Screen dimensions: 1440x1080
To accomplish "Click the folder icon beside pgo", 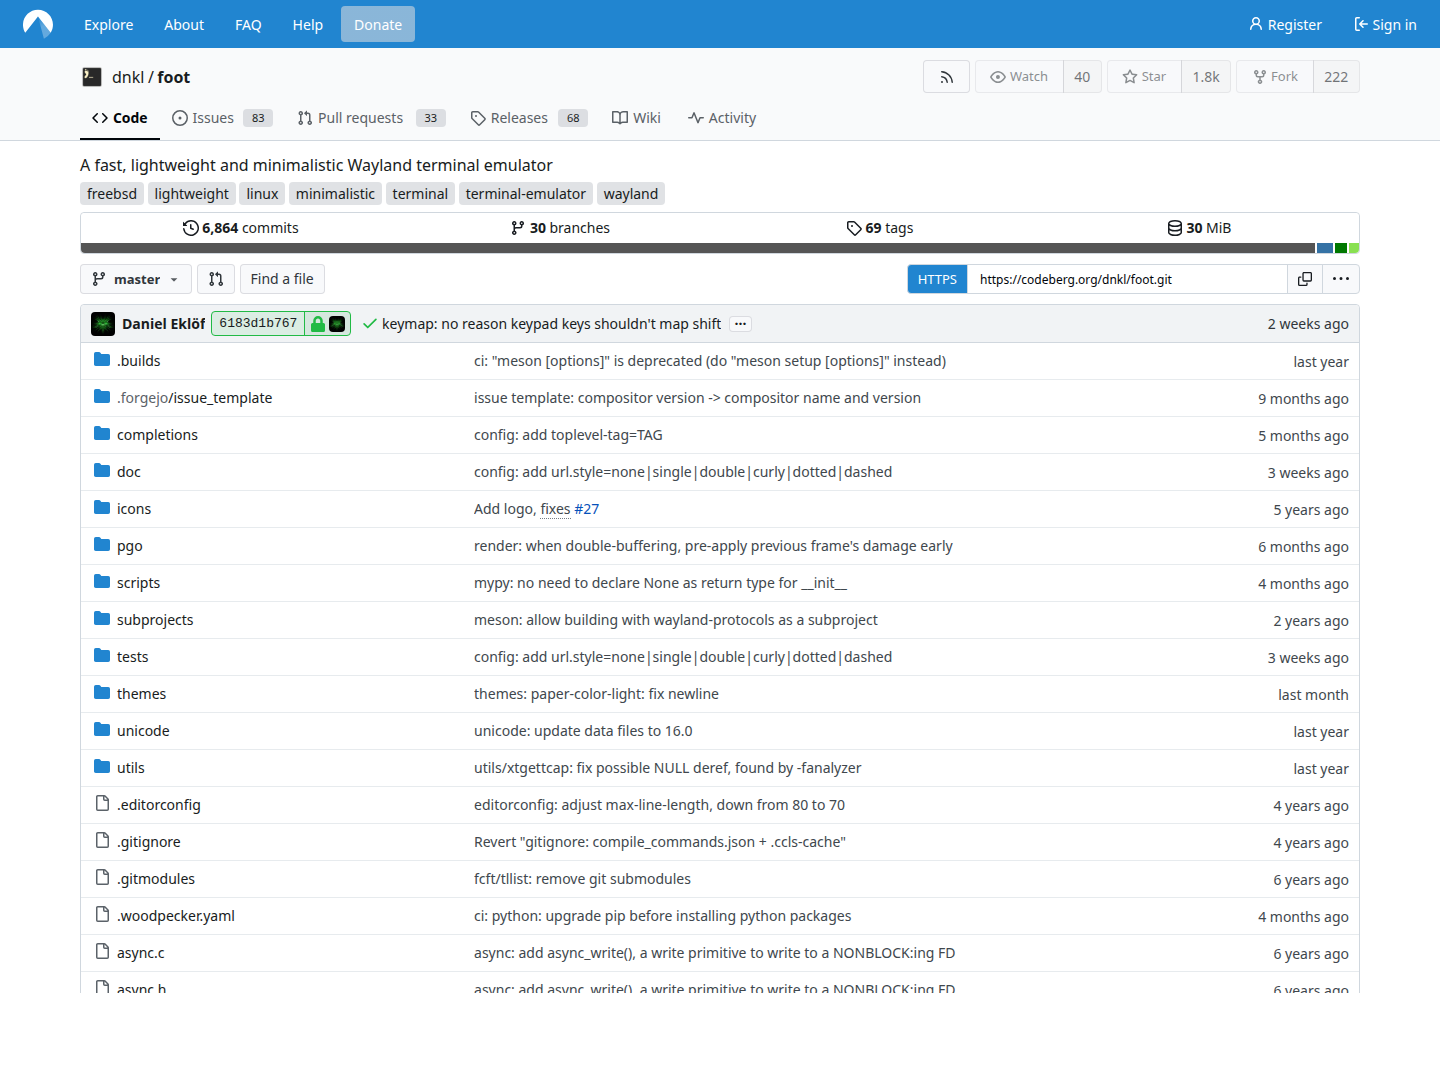I will 102,545.
